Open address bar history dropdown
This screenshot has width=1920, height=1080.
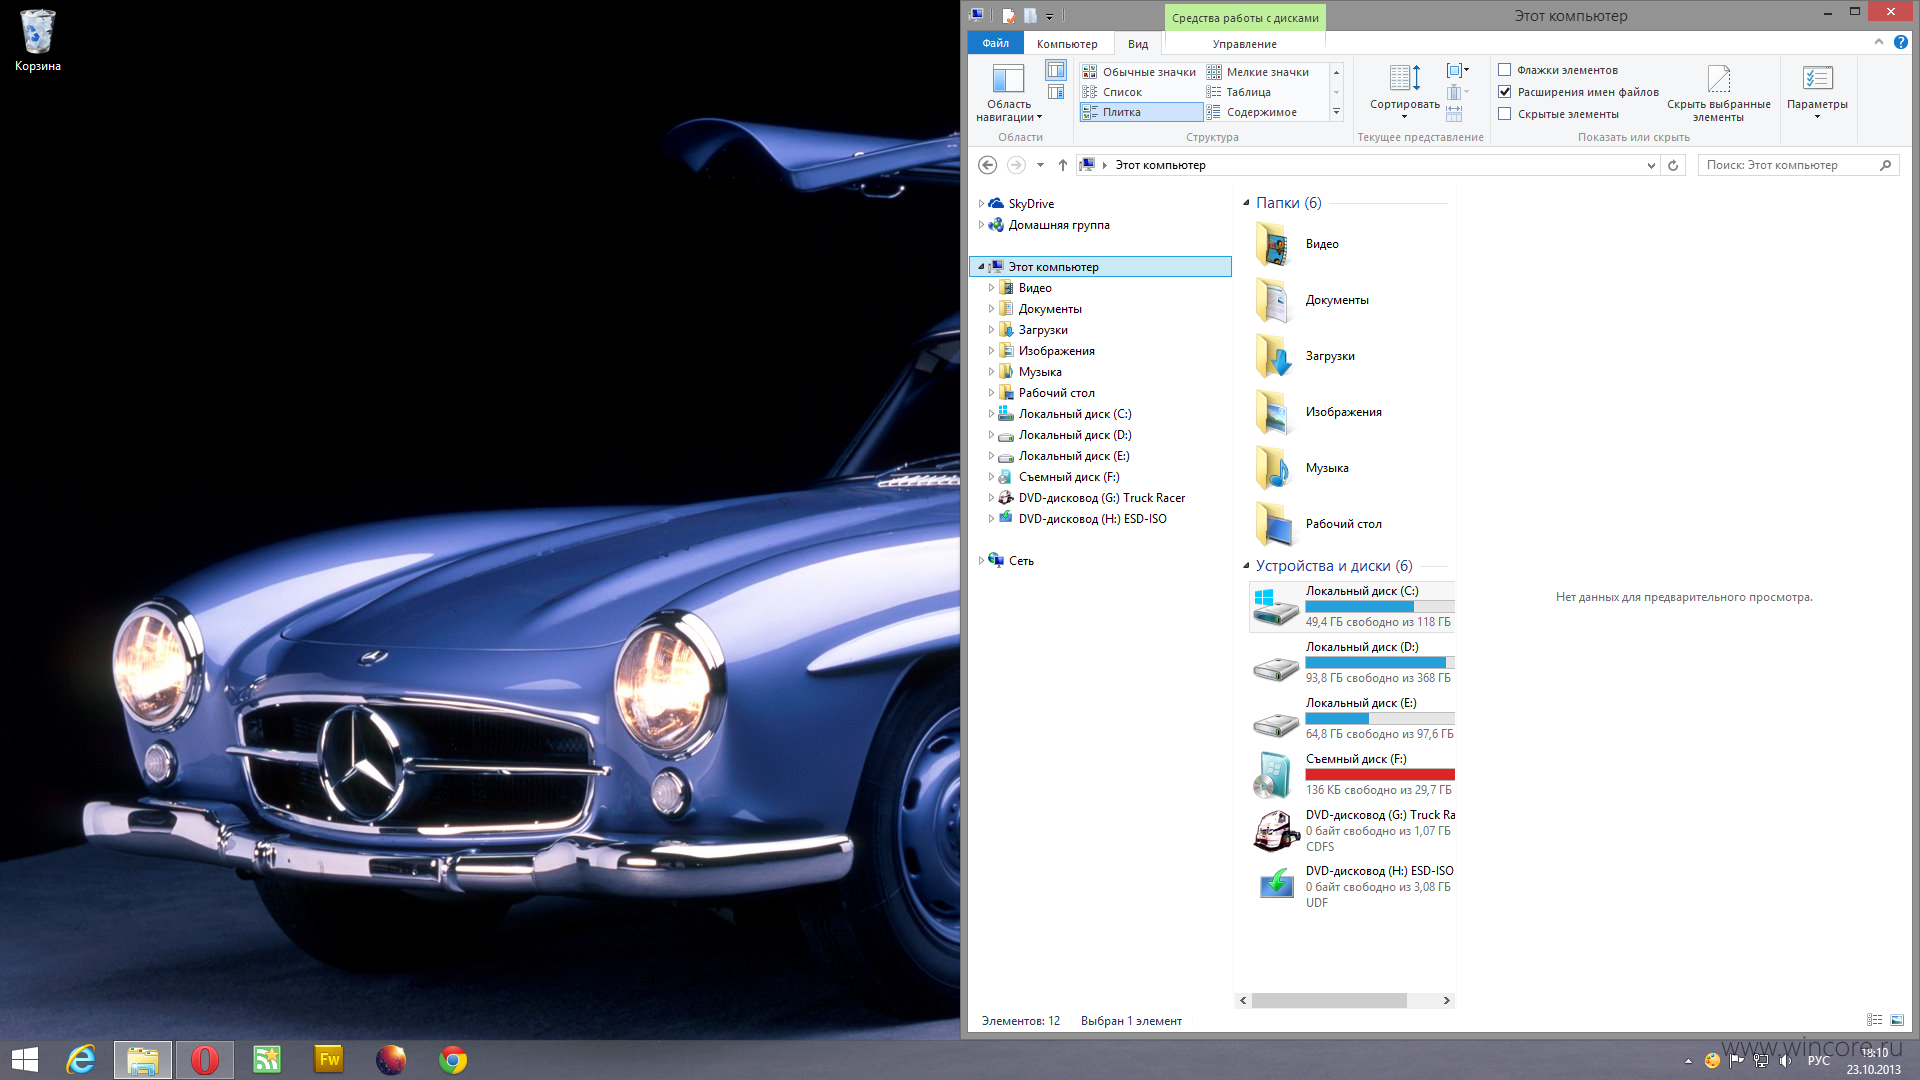coord(1651,165)
